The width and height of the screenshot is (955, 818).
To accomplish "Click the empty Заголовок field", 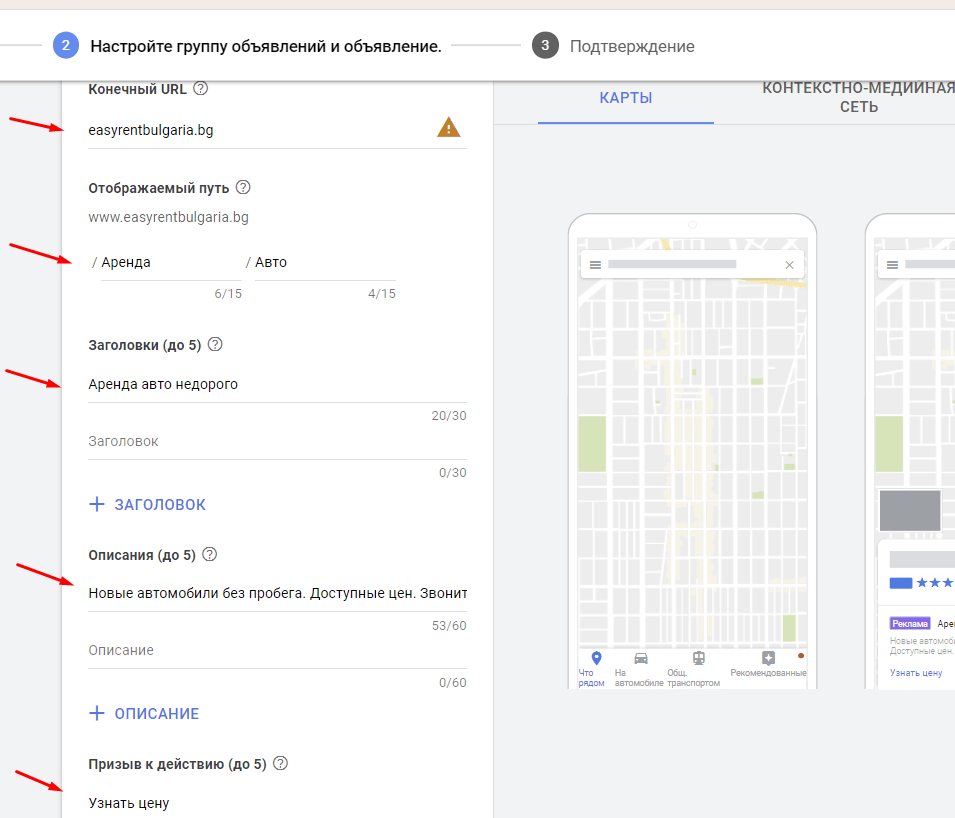I will 277,442.
